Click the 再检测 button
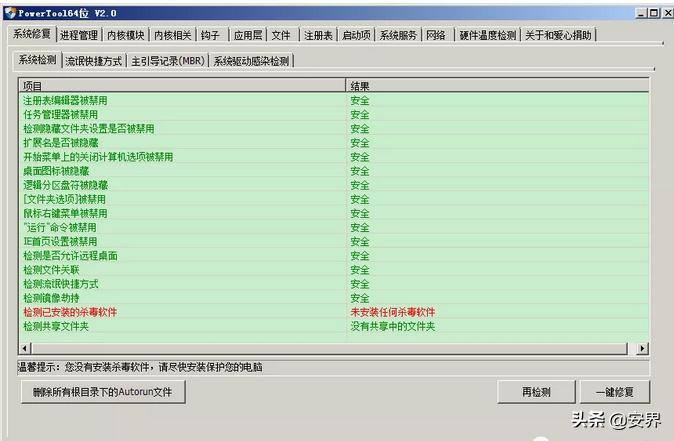 tap(536, 392)
